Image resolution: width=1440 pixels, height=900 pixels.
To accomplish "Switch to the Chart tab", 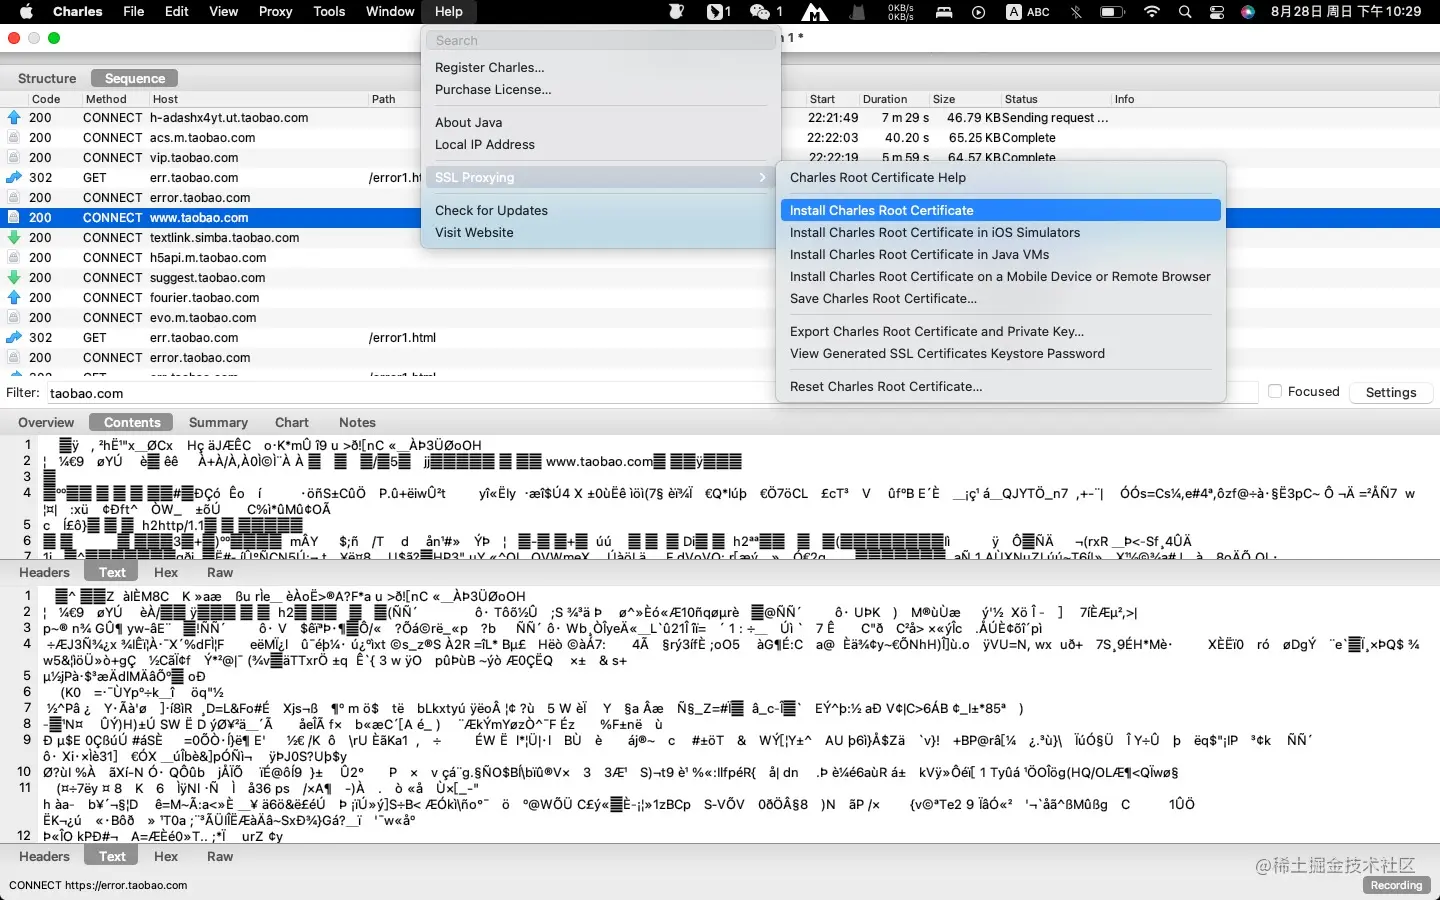I will coord(292,422).
